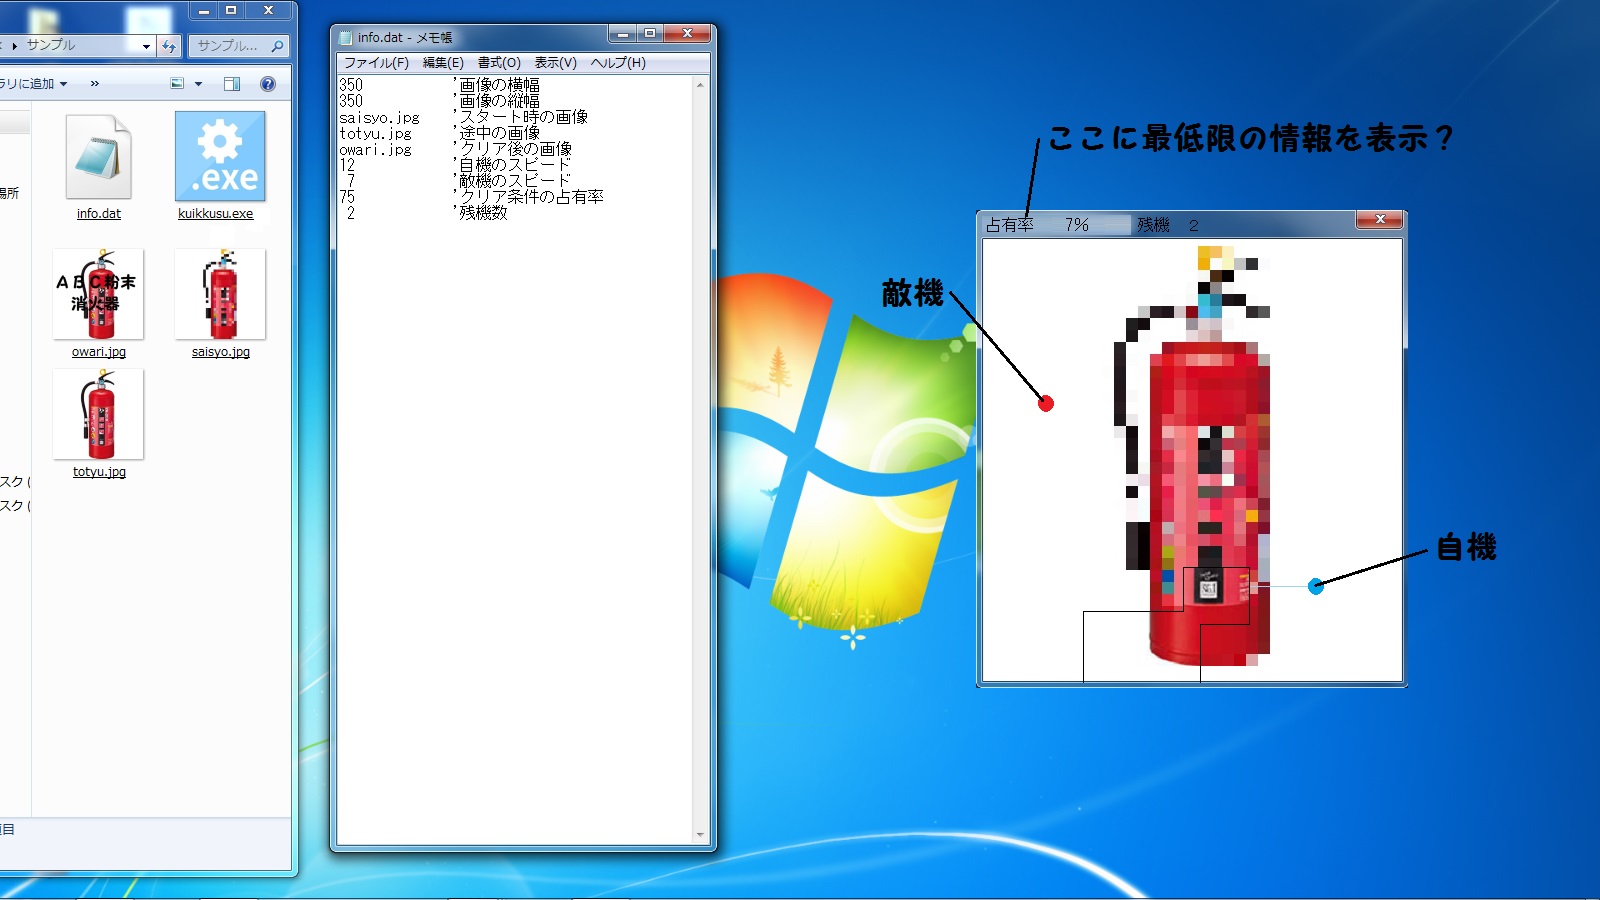Open the 編集(E) menu in Notepad
The image size is (1600, 900).
443,62
